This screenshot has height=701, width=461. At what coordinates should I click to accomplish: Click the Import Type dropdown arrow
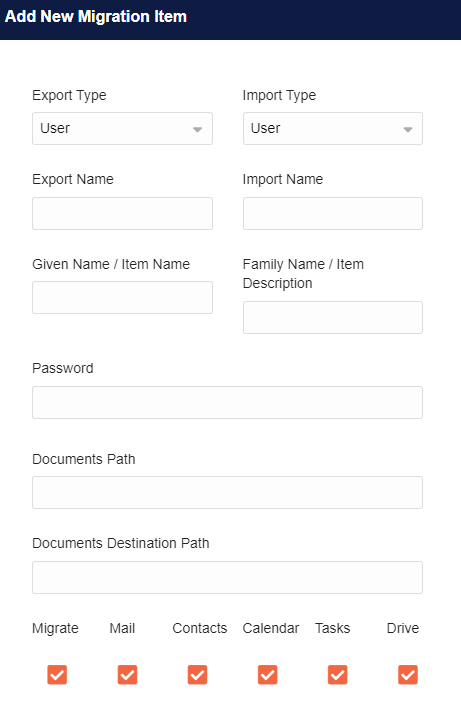(x=407, y=130)
